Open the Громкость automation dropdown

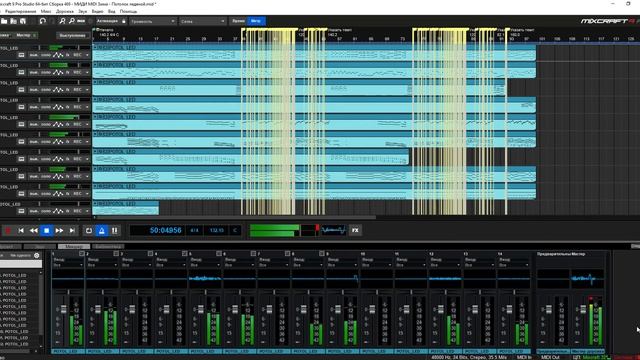(153, 21)
